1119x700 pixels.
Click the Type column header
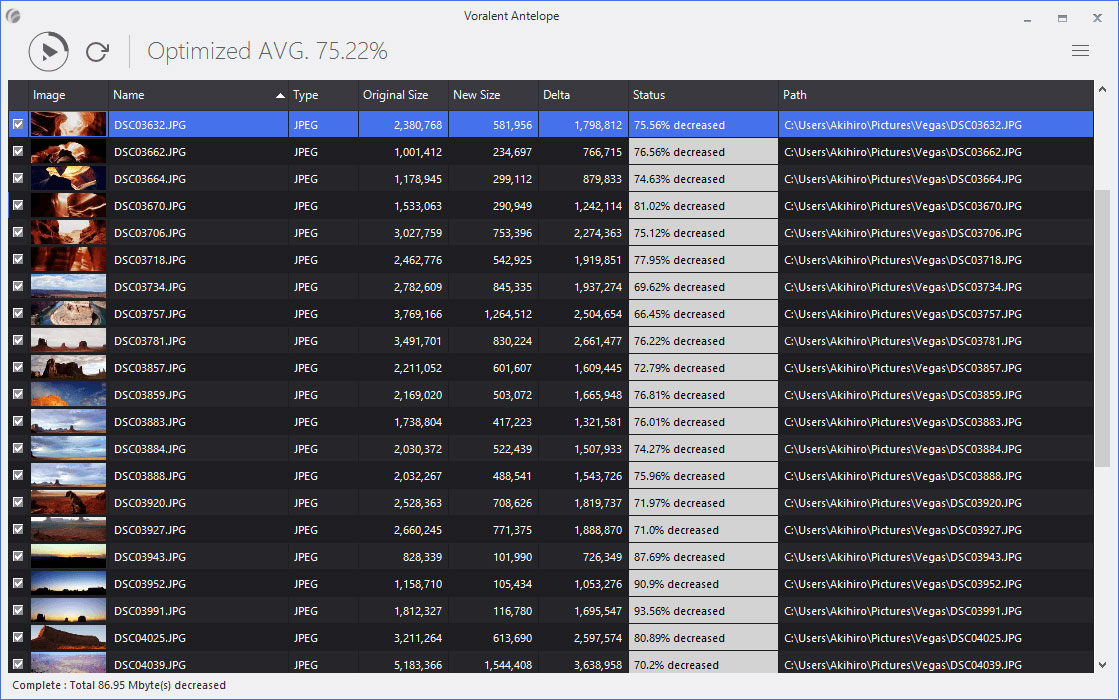tap(305, 96)
